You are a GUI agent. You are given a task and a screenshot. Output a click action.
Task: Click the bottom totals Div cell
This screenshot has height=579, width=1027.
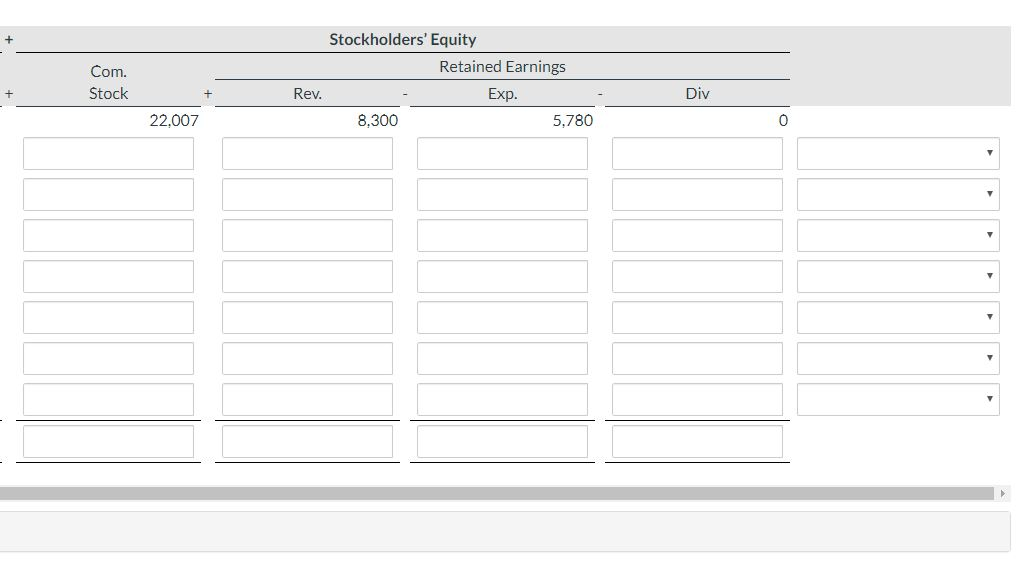point(696,440)
